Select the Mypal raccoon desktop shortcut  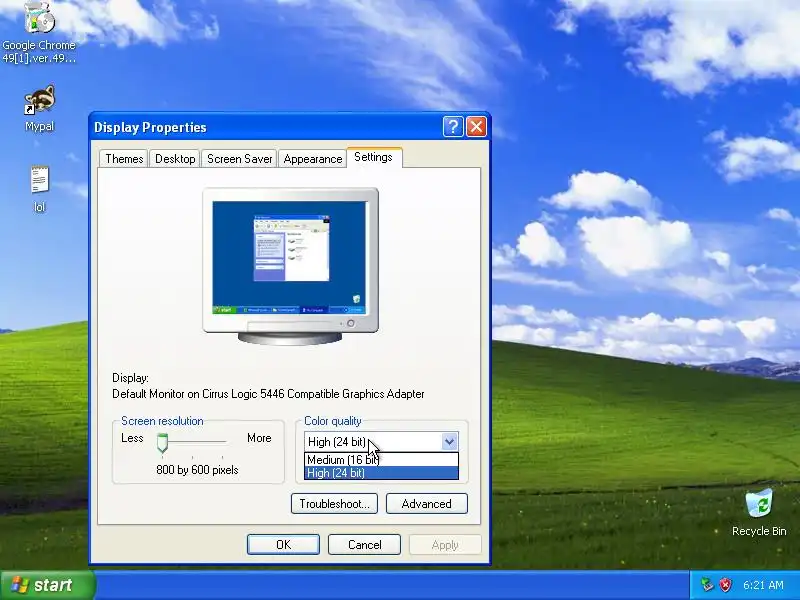[x=39, y=108]
